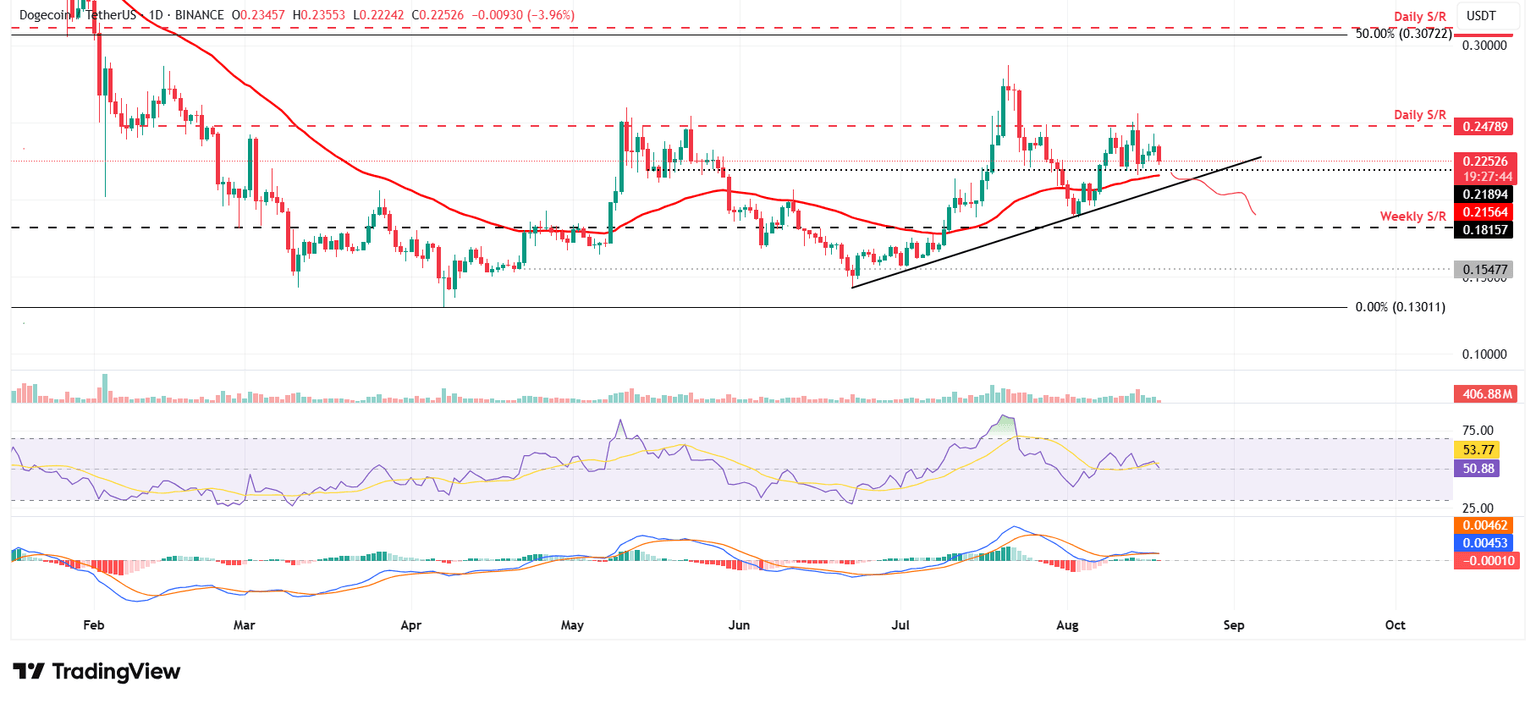
Task: Click the Weekly S/R label
Action: point(1413,216)
